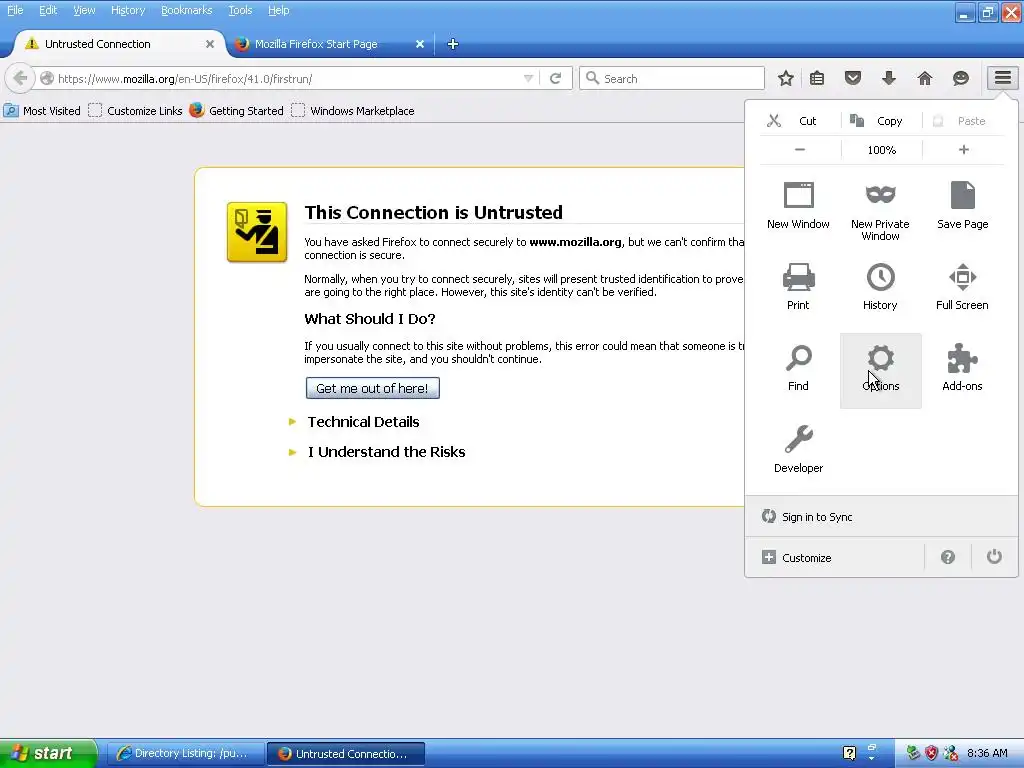Click the Untrusted Connection taskbar button
The image size is (1024, 768).
(x=346, y=754)
